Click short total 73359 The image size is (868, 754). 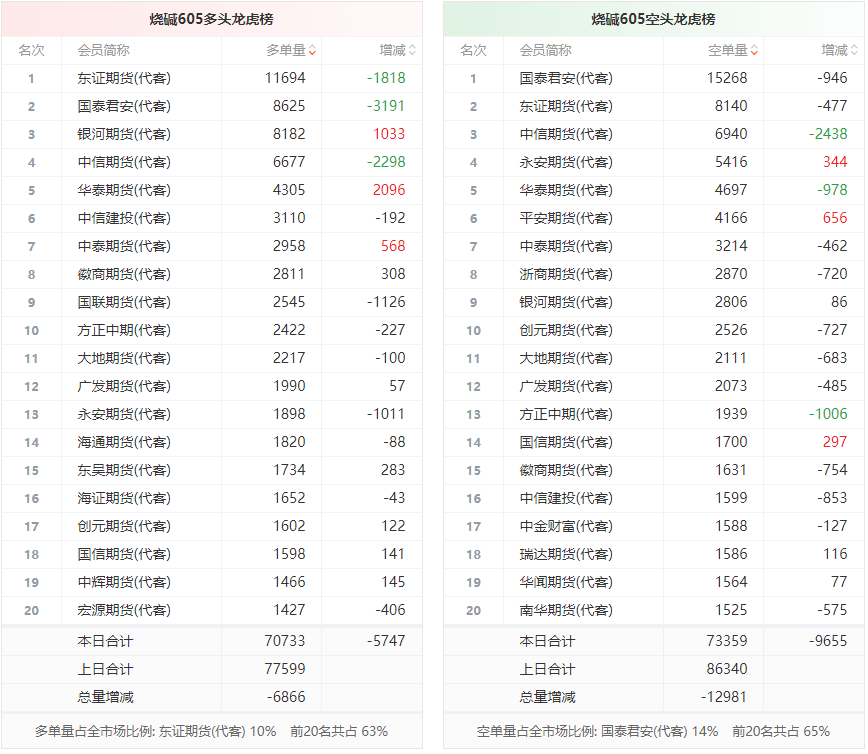[727, 641]
